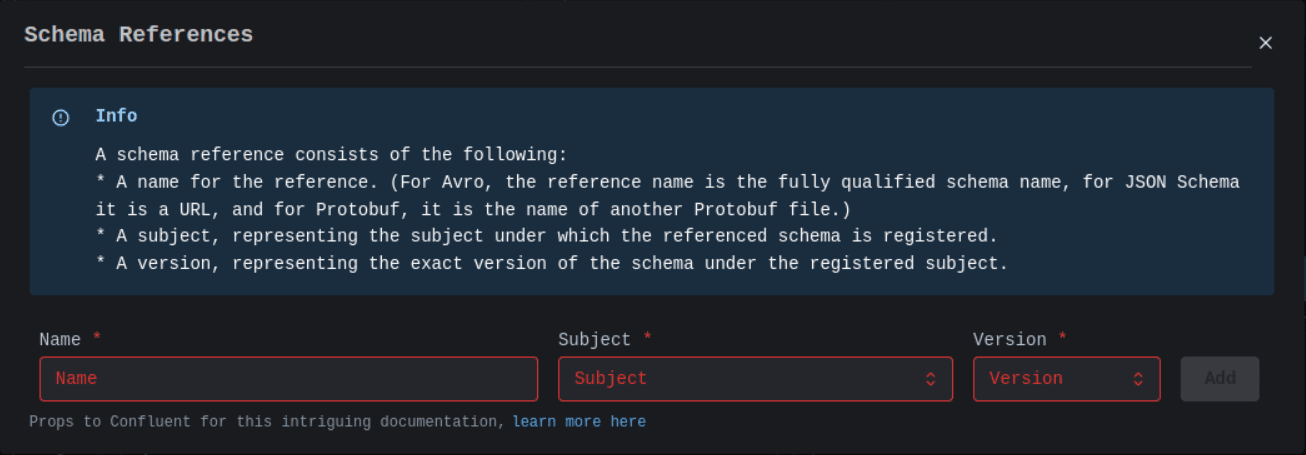Screen dimensions: 1306x455
Task: Click the Info alert circle icon
Action: click(61, 118)
